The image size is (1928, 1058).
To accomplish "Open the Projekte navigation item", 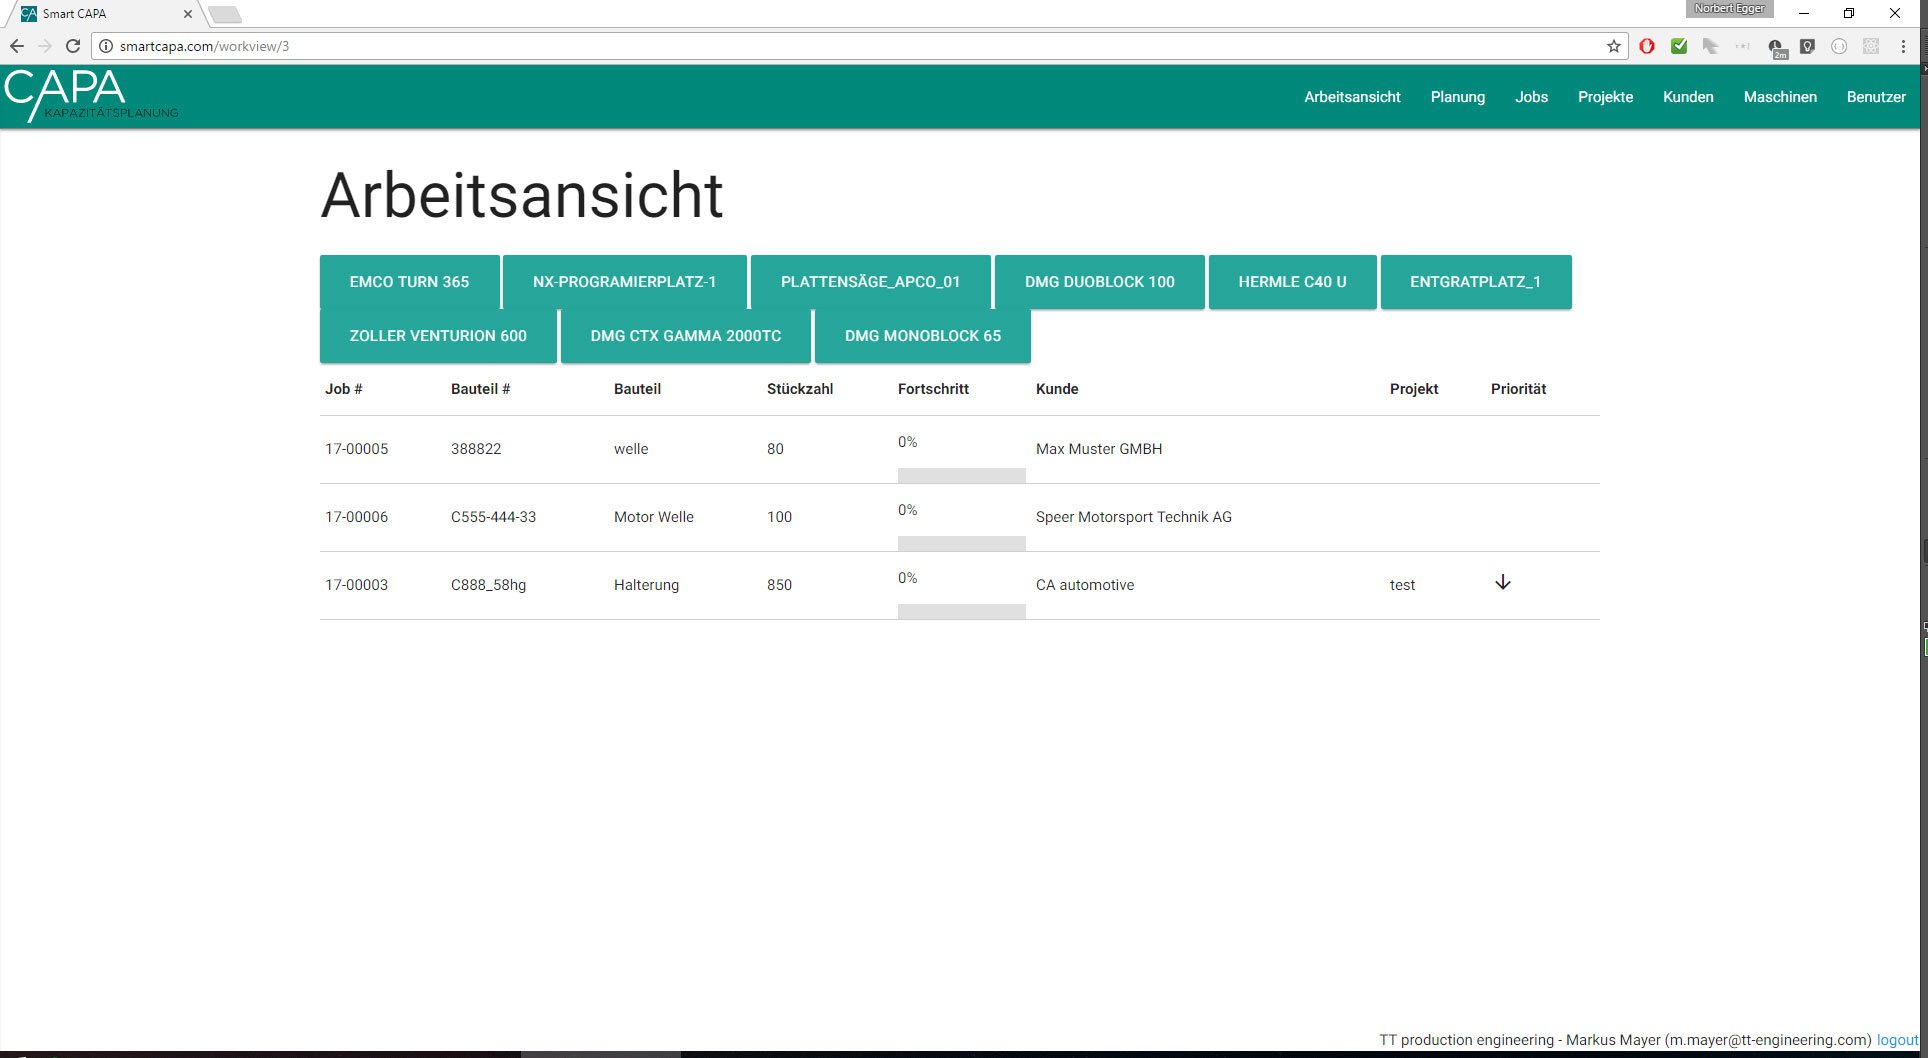I will pyautogui.click(x=1605, y=97).
